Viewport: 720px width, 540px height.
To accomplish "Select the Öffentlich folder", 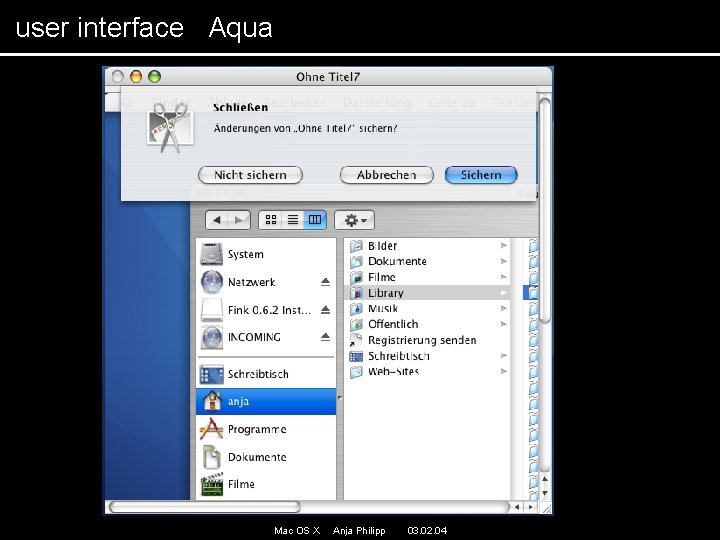I will click(x=427, y=324).
